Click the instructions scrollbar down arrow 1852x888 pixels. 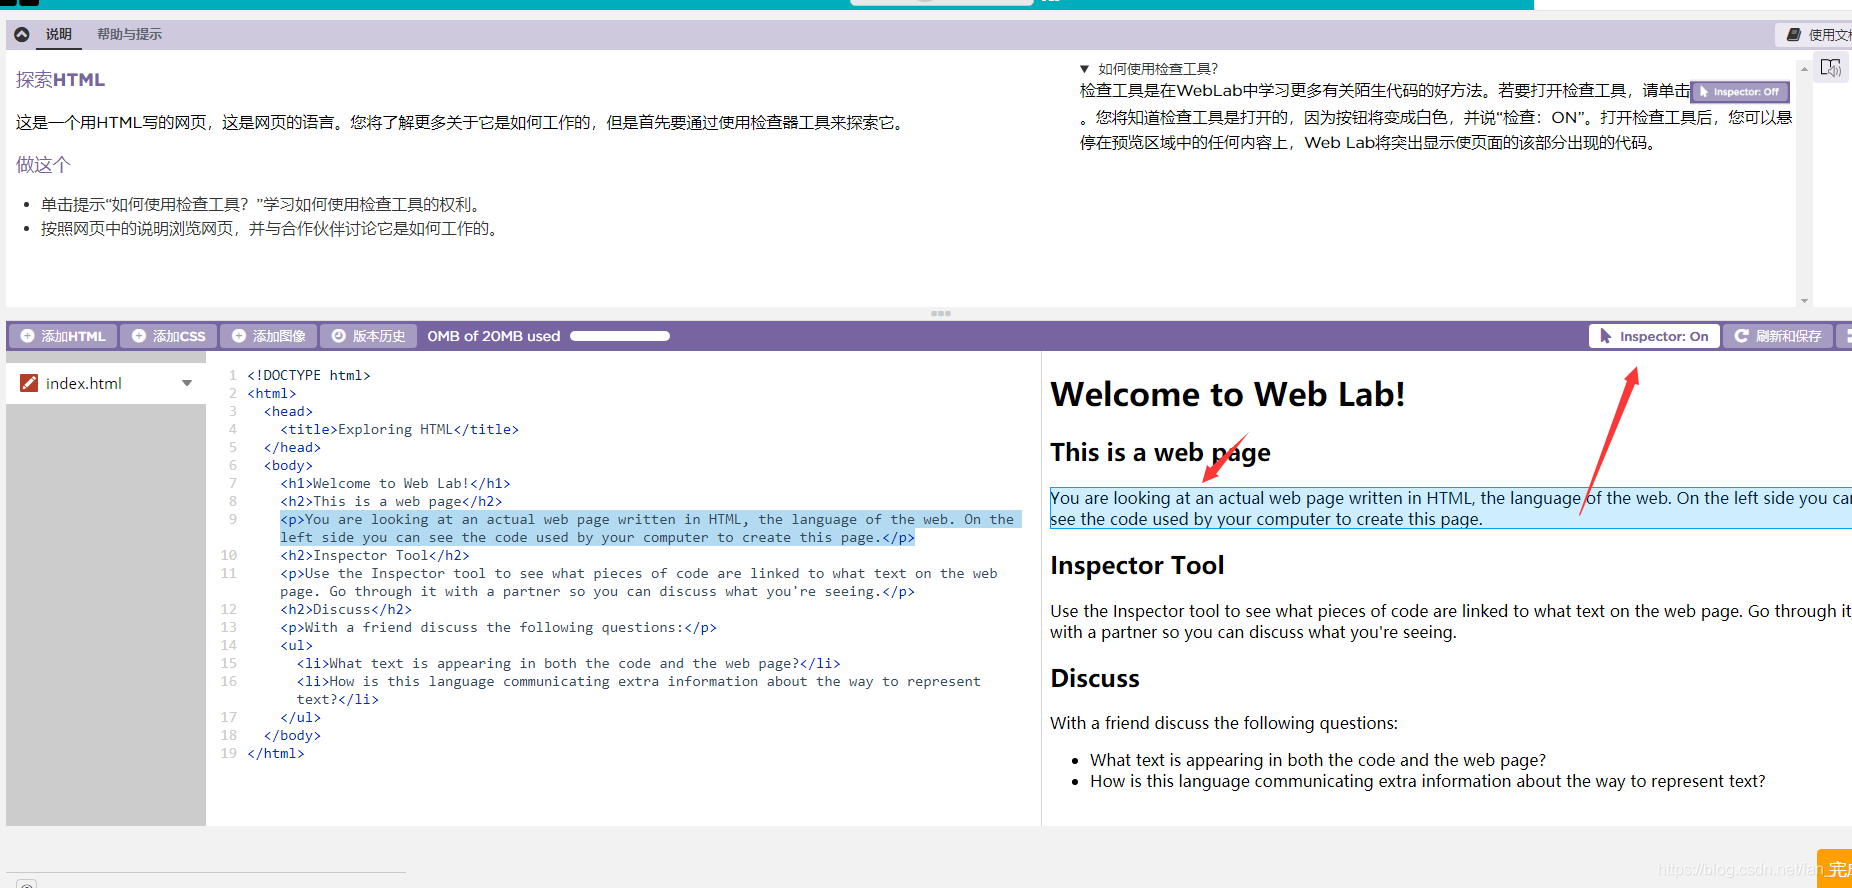pos(1804,300)
